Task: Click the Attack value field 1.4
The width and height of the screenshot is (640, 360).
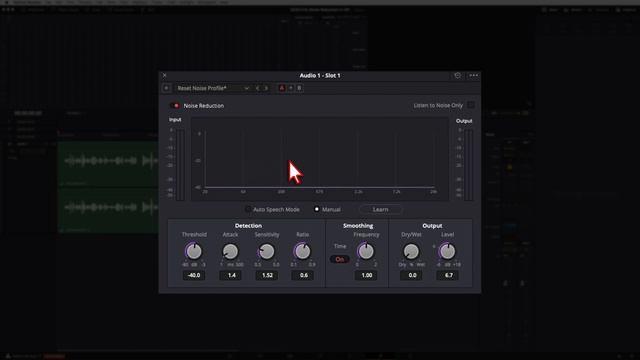Action: [x=231, y=276]
